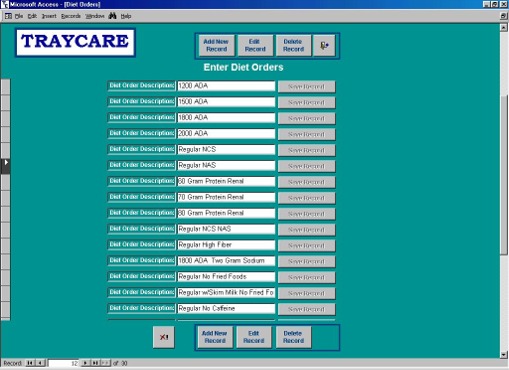Screen dimensions: 509x370
Task: Click the Regular No Fried Foods field
Action: pos(226,276)
